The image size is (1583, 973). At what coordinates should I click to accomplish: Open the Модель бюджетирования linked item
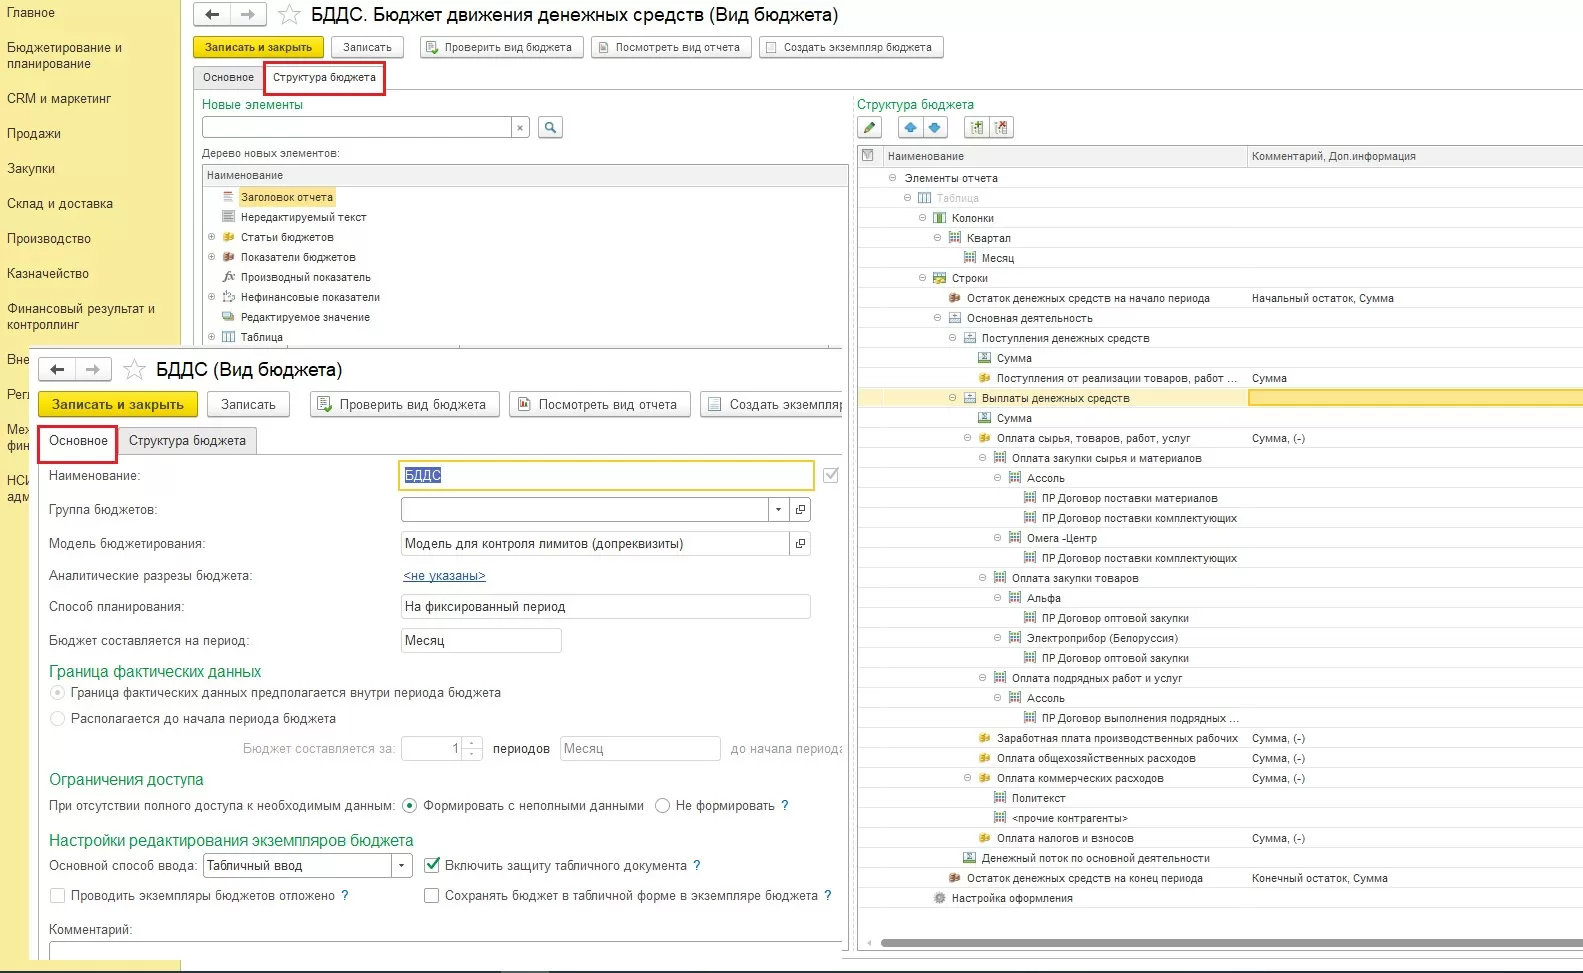click(x=800, y=544)
